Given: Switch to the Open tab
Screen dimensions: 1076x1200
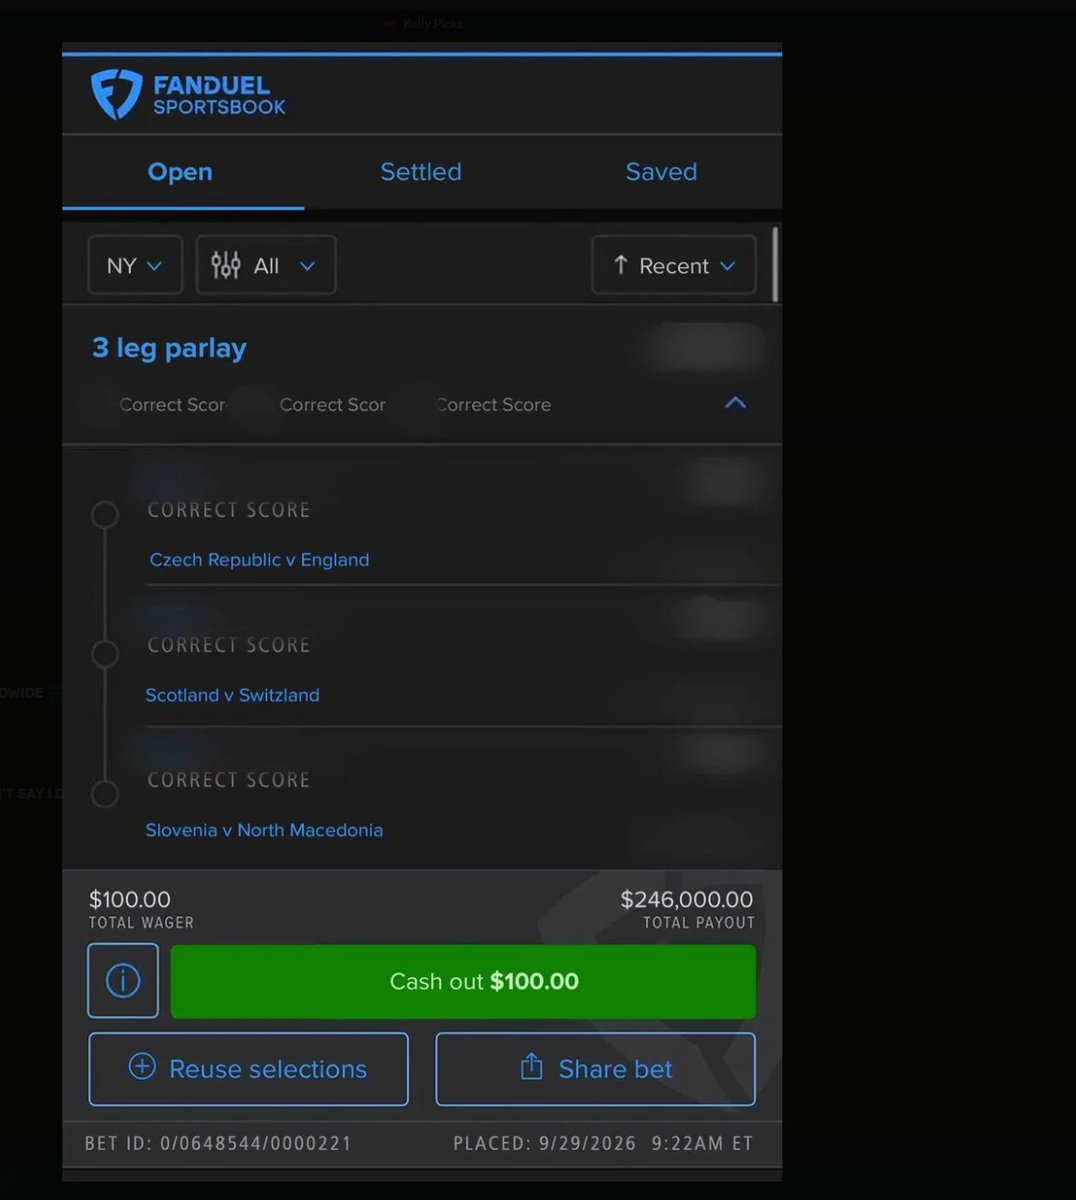Looking at the screenshot, I should (180, 172).
